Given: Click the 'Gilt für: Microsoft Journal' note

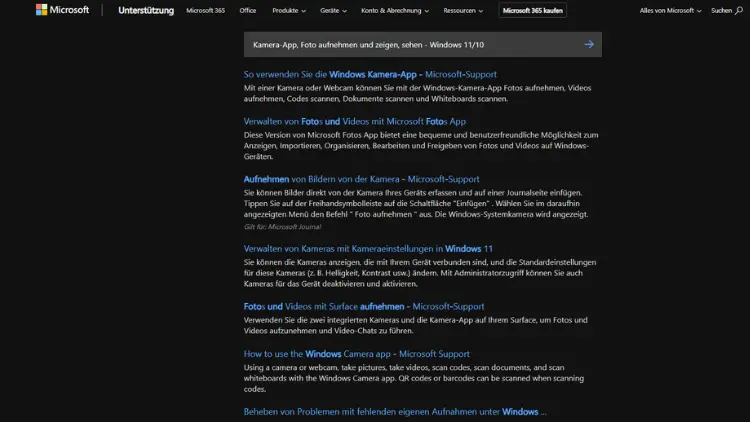Looking at the screenshot, I should 282,227.
